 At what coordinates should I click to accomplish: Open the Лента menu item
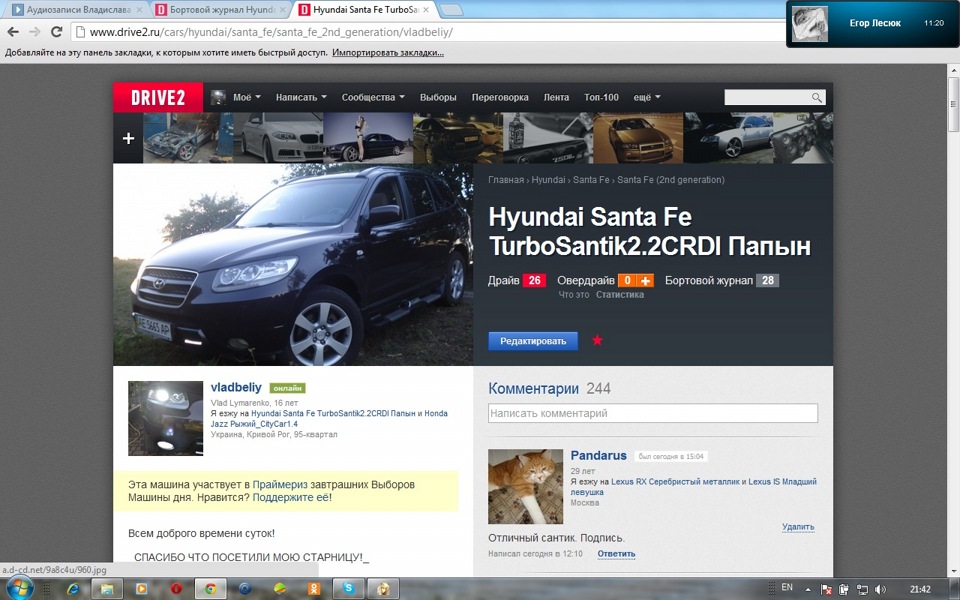[x=556, y=97]
